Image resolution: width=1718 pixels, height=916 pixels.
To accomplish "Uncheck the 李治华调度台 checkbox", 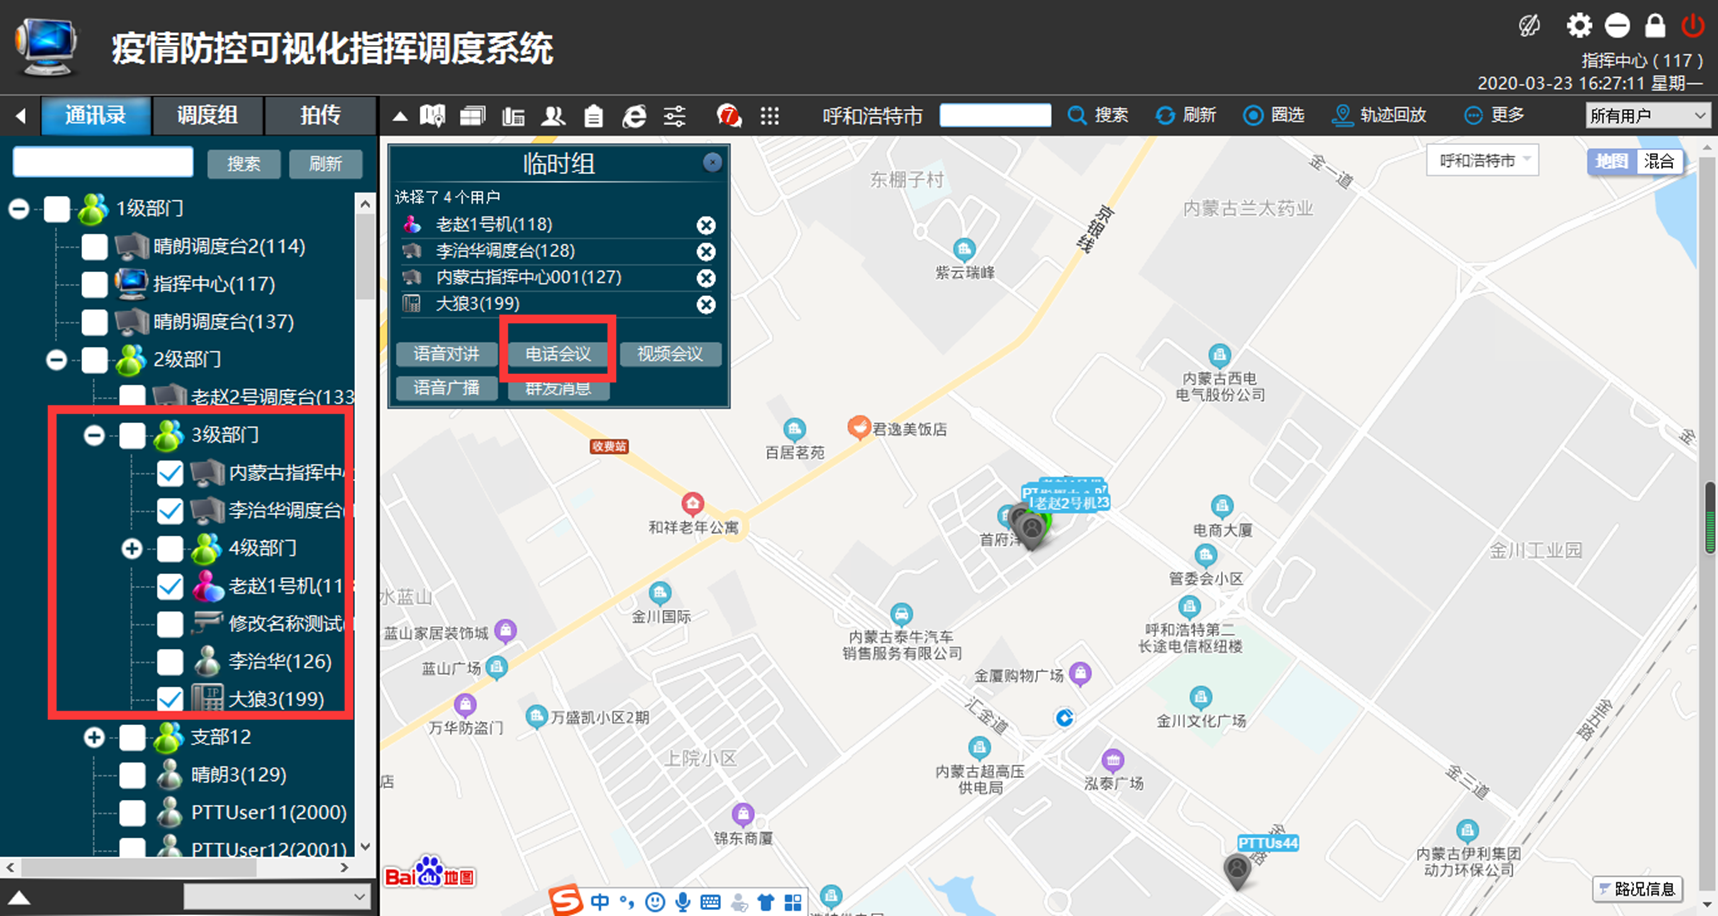I will point(170,511).
